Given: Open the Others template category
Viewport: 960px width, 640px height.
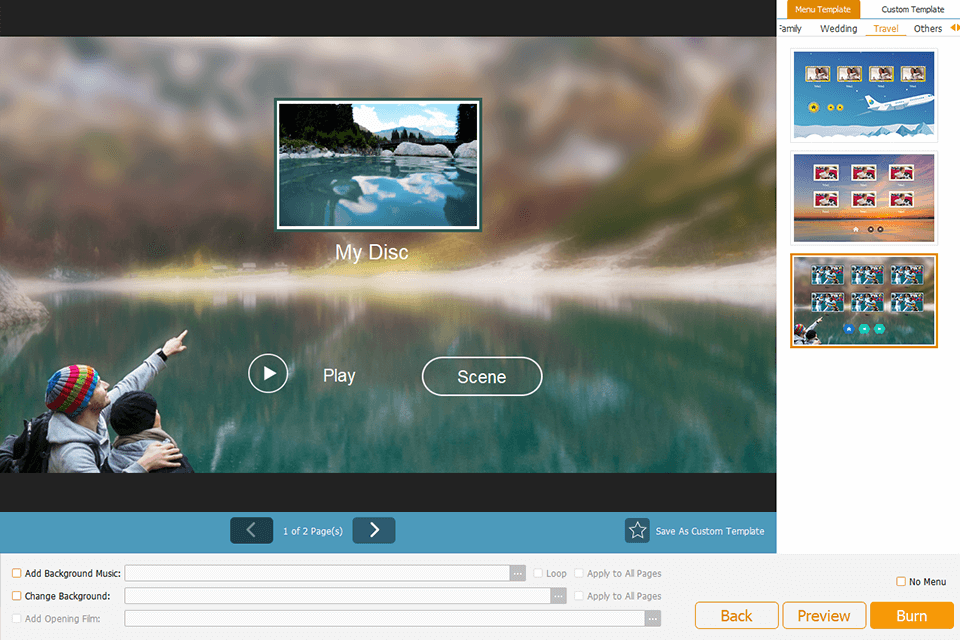Looking at the screenshot, I should point(927,28).
